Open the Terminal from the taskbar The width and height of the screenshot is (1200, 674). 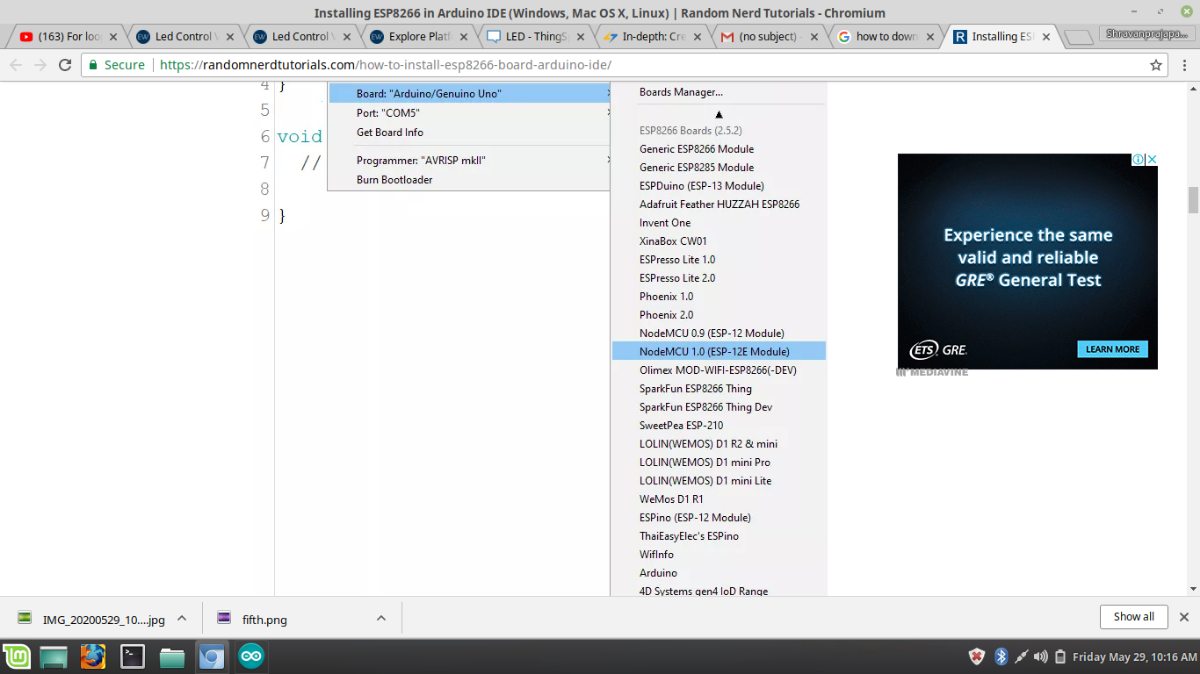coord(132,657)
